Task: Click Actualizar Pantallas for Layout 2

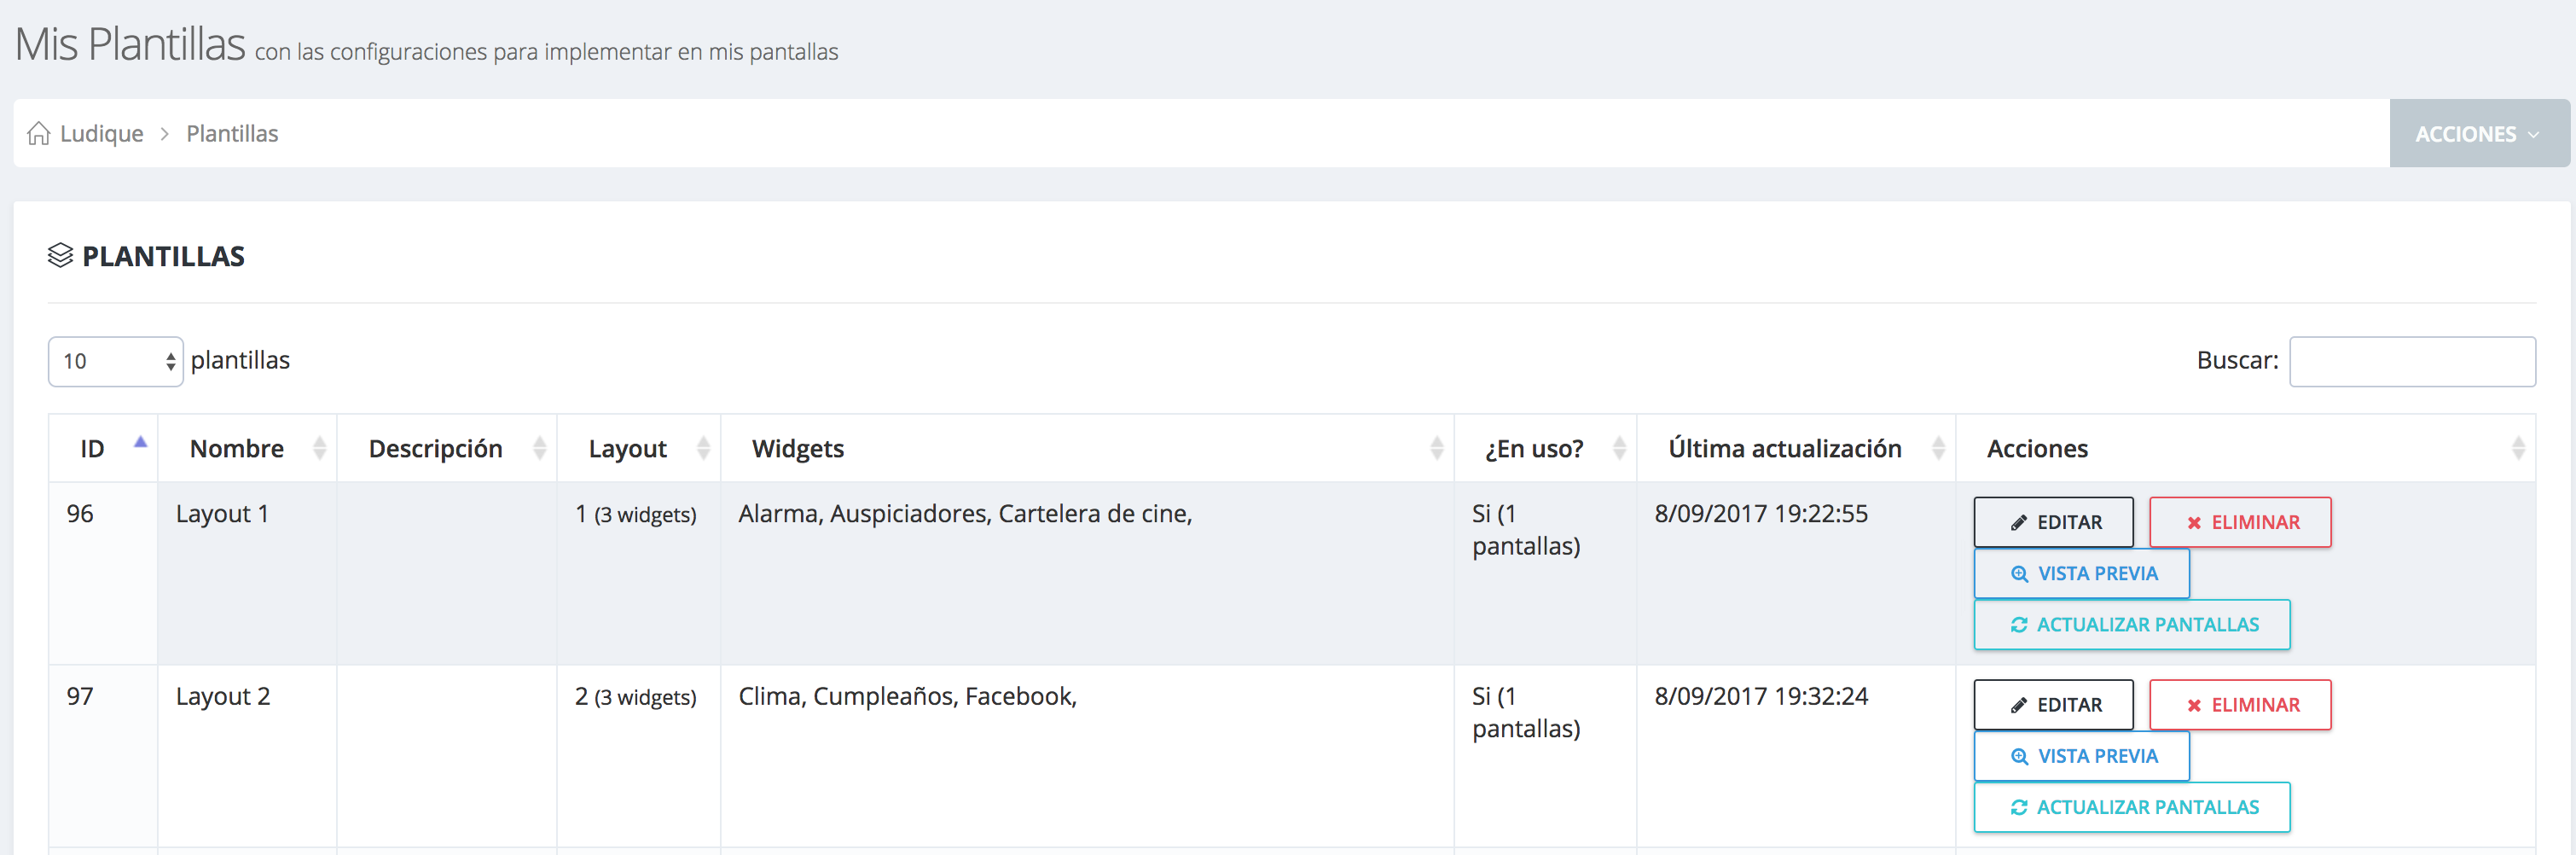Action: click(2132, 806)
